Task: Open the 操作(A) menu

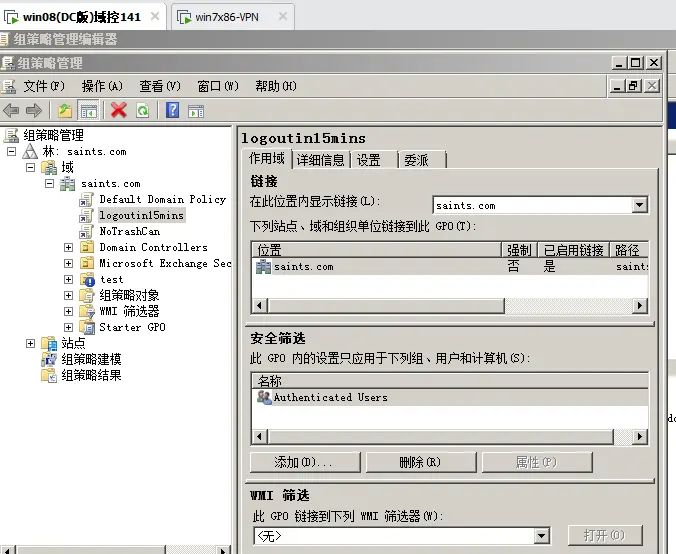Action: point(102,86)
